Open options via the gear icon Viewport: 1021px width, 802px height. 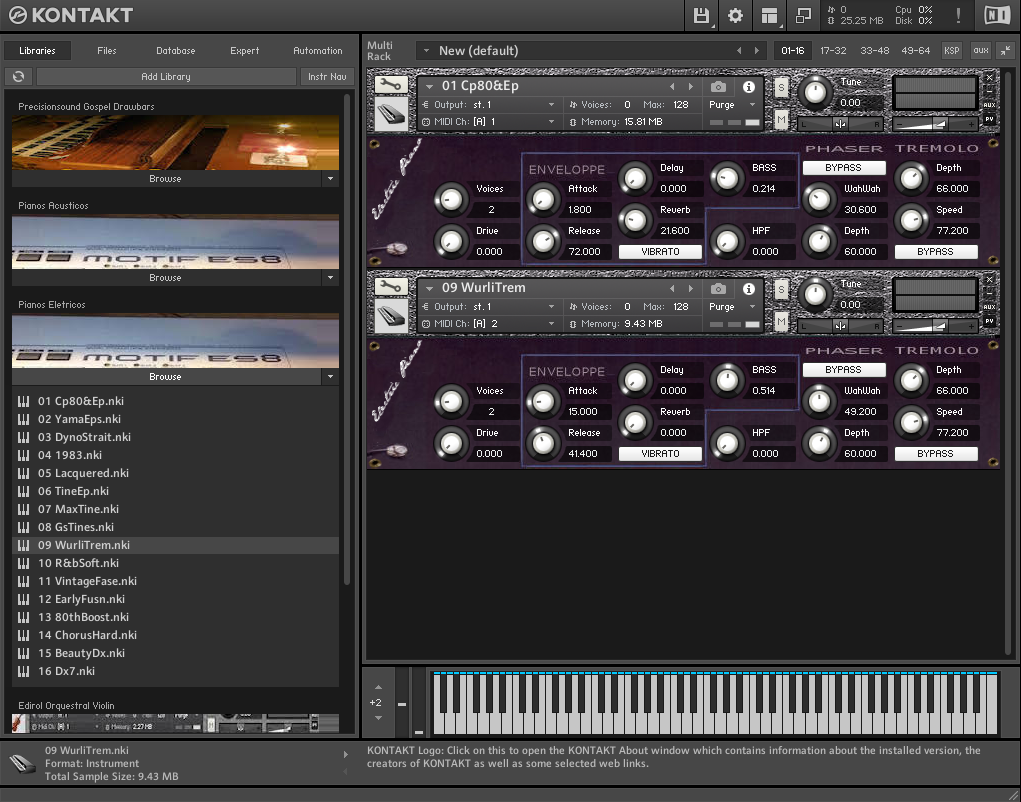pos(735,16)
